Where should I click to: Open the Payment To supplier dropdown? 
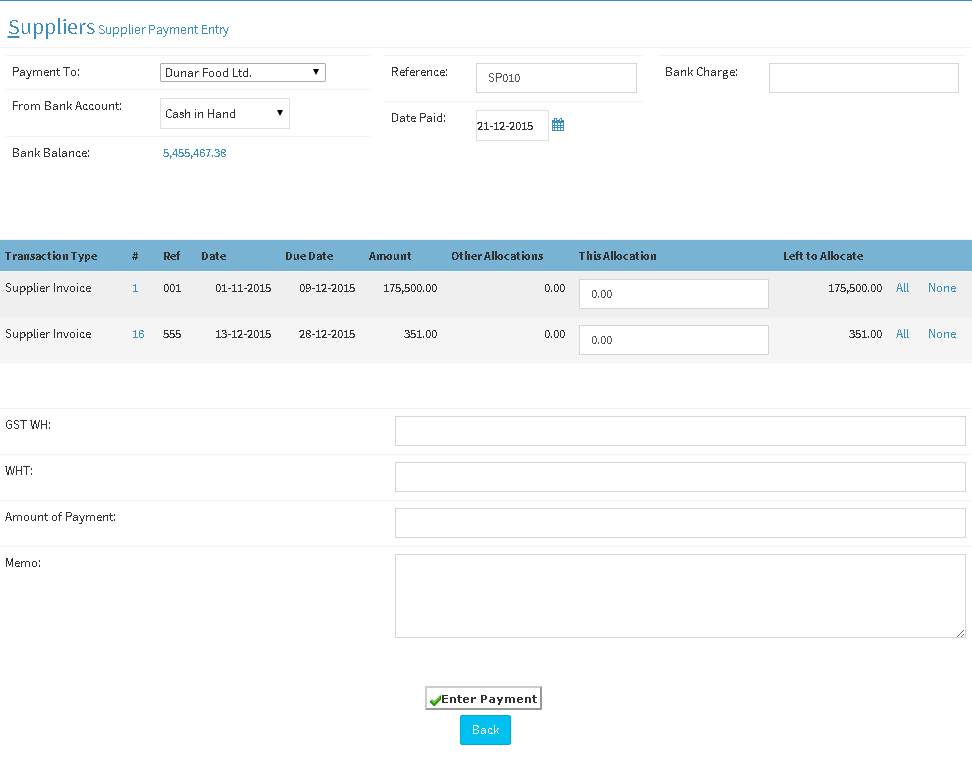click(x=243, y=72)
